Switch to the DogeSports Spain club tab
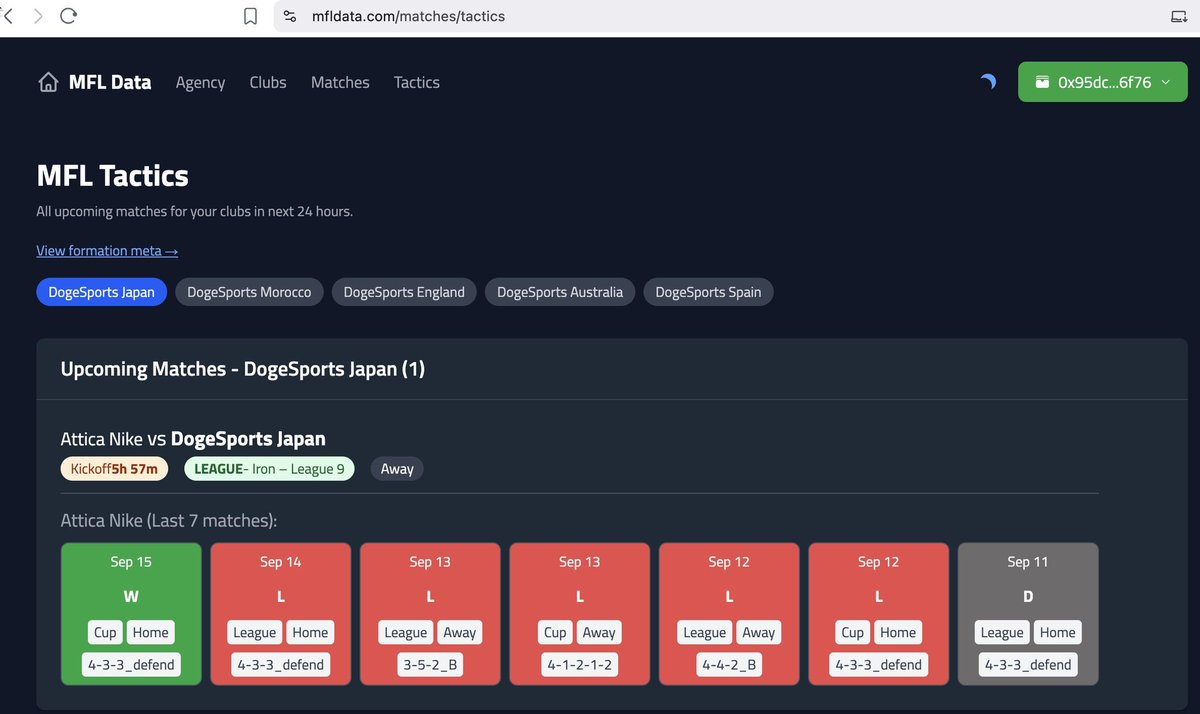Image resolution: width=1200 pixels, height=714 pixels. 708,292
